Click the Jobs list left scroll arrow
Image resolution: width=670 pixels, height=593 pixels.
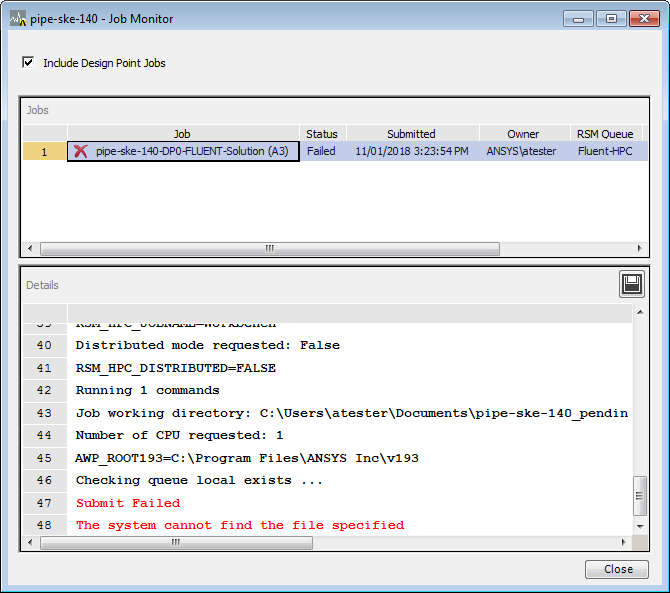tap(30, 248)
